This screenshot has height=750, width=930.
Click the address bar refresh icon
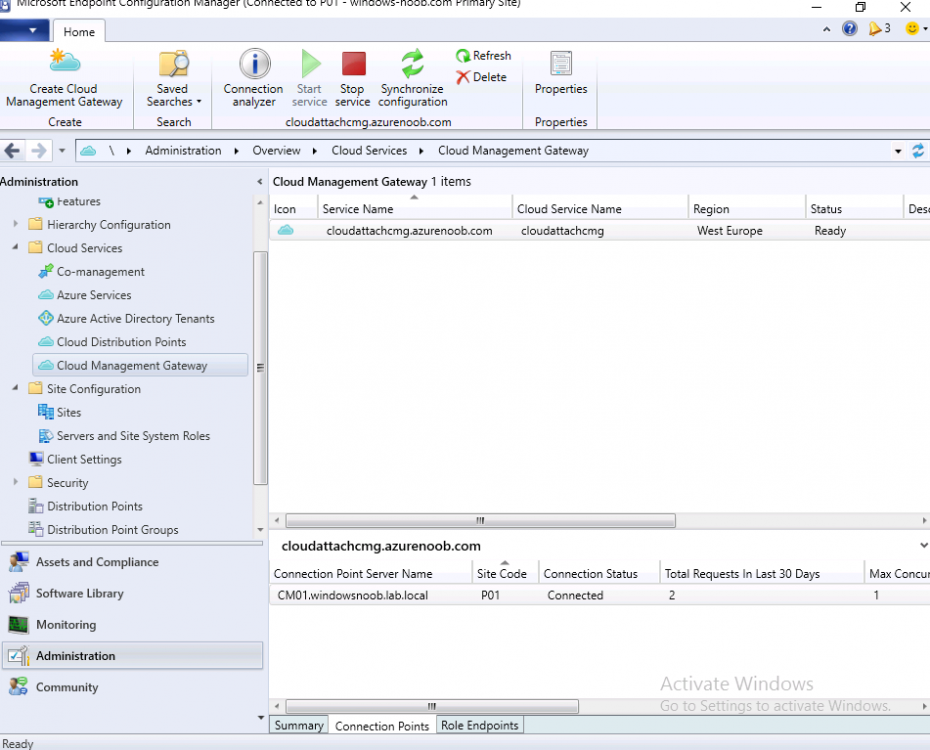click(918, 151)
